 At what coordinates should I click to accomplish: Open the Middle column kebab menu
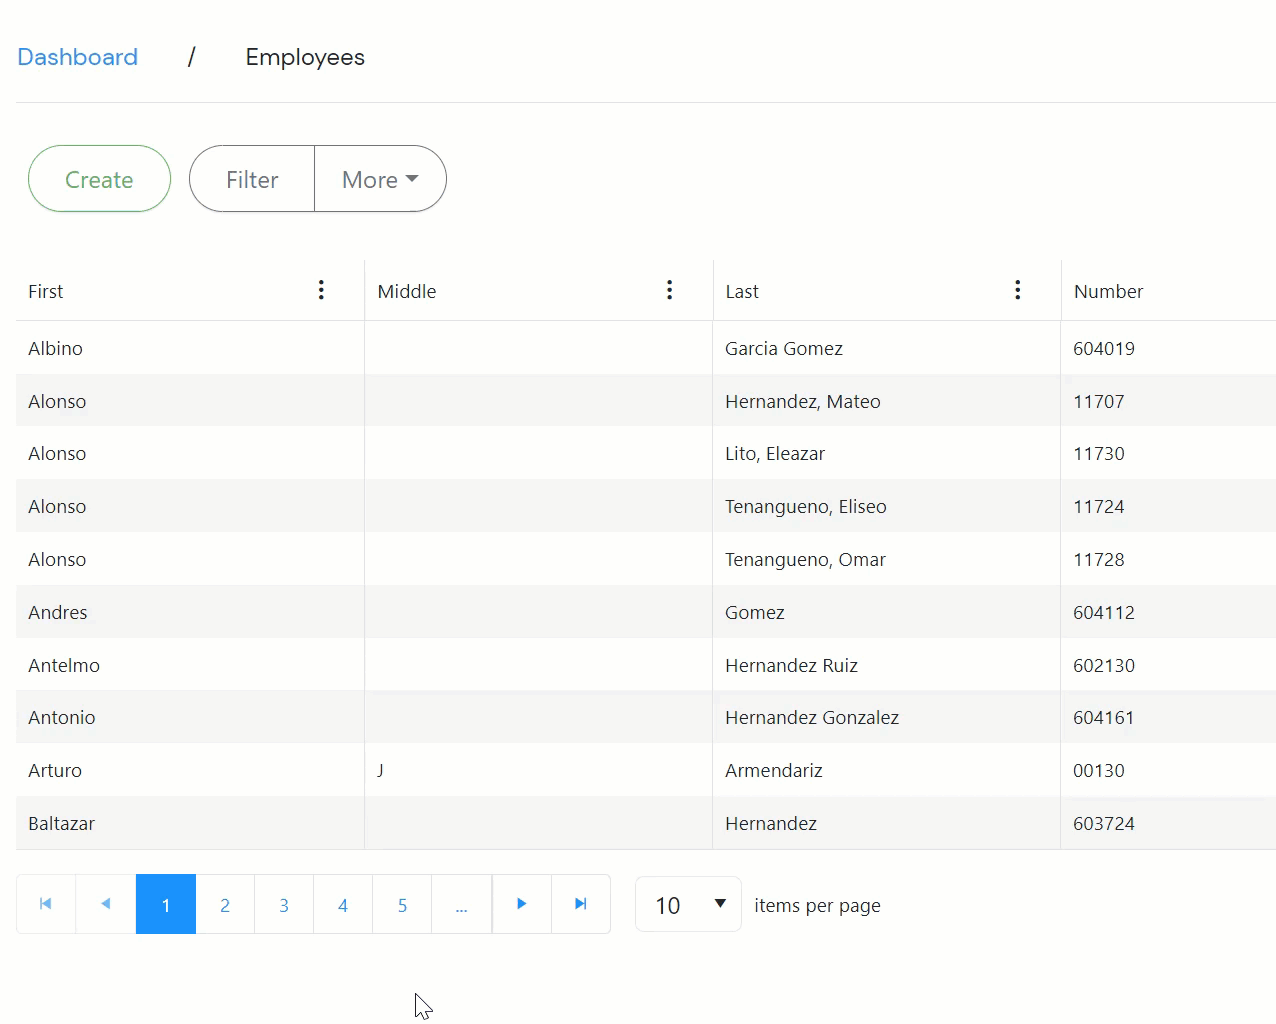tap(669, 290)
